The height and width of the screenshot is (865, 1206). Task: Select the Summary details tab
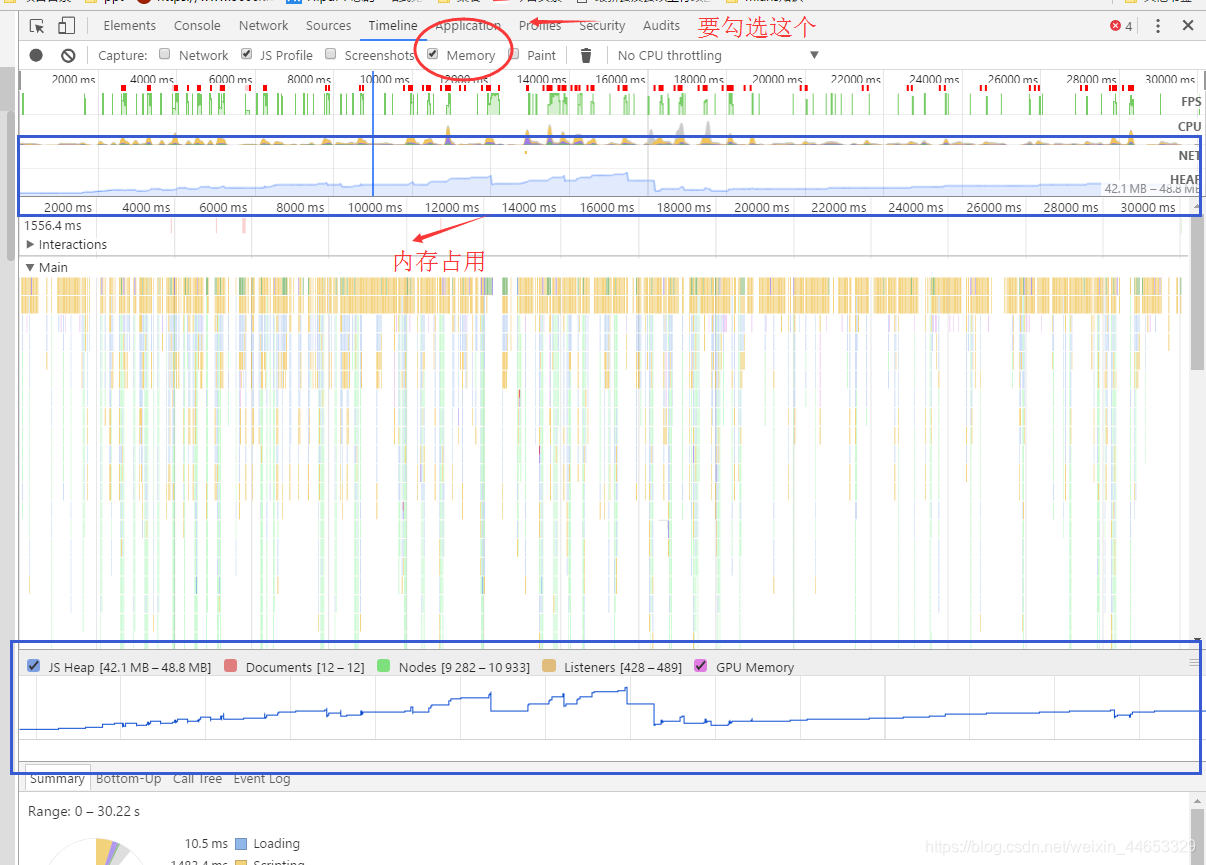[x=57, y=779]
